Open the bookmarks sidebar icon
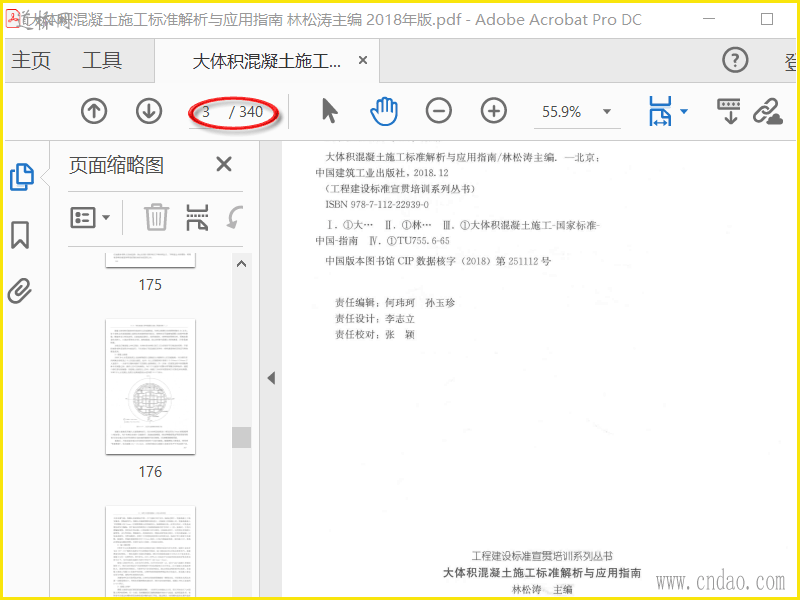 (20, 235)
